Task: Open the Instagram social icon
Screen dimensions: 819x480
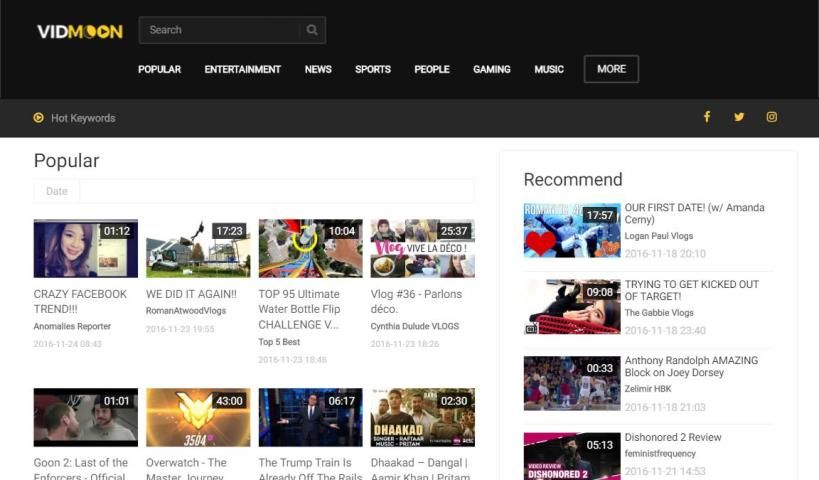Action: click(x=772, y=117)
